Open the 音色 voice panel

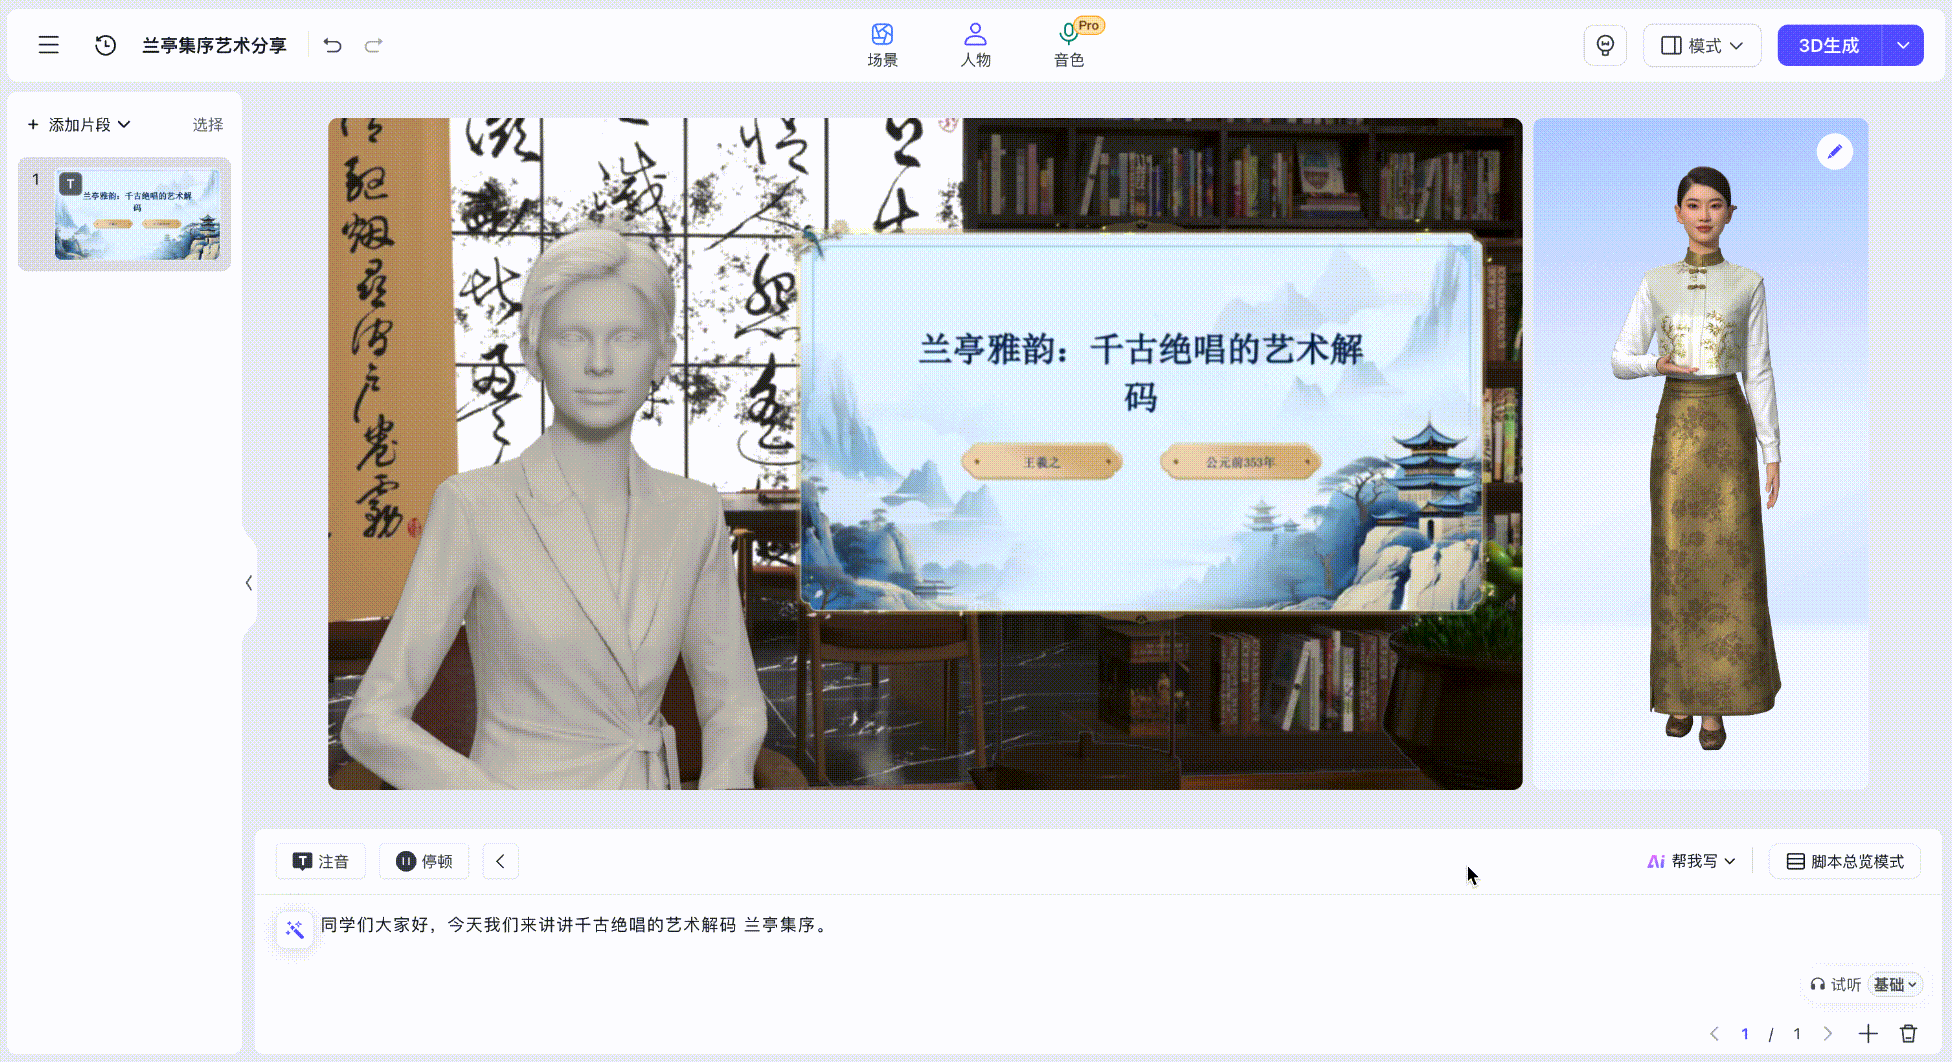point(1069,45)
